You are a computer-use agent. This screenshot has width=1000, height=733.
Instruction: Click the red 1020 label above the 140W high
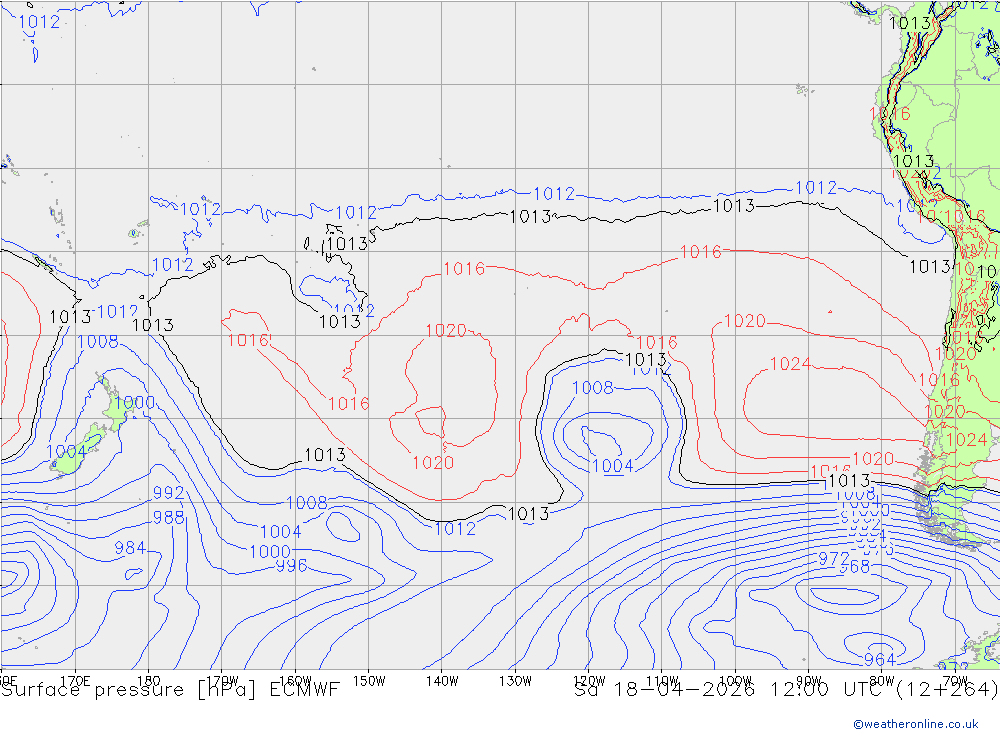point(446,330)
